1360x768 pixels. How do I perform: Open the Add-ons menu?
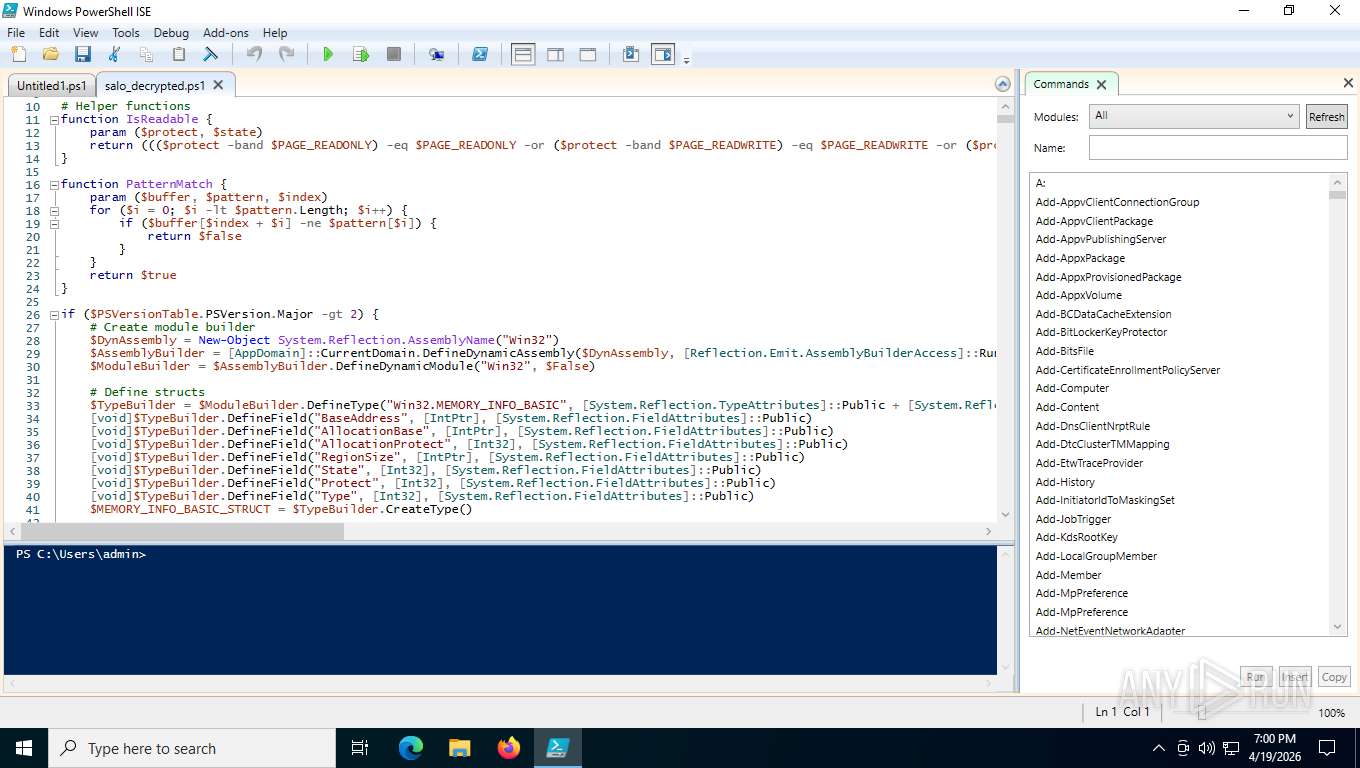pos(226,33)
